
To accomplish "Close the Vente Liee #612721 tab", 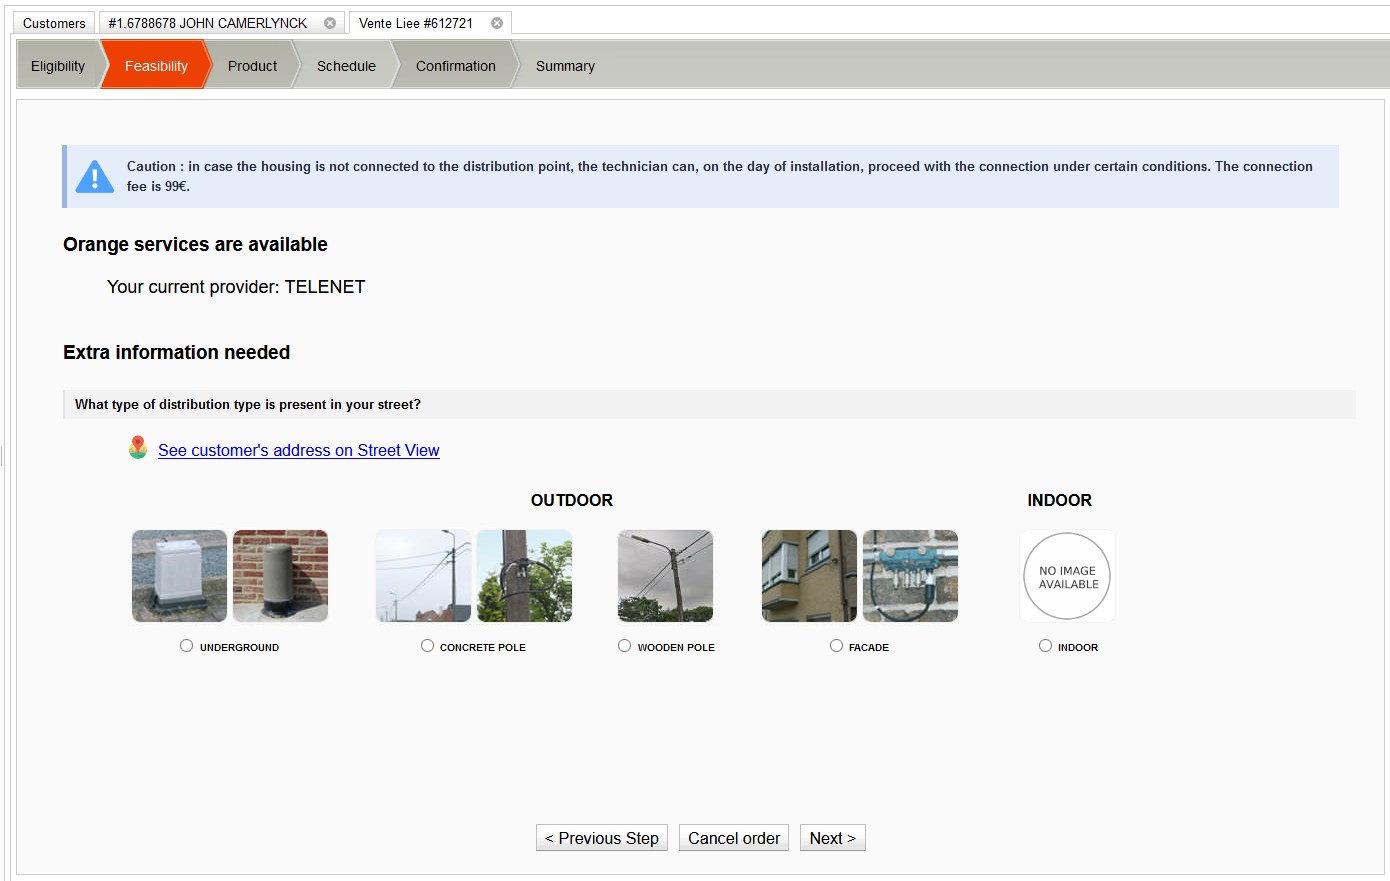I will click(x=497, y=23).
